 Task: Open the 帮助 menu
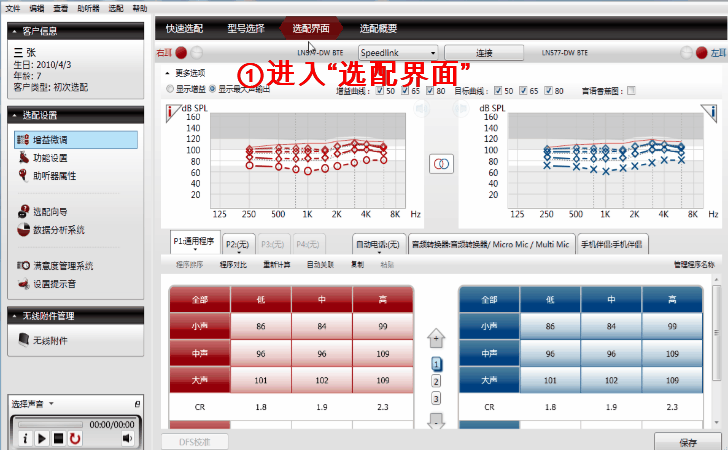[139, 8]
